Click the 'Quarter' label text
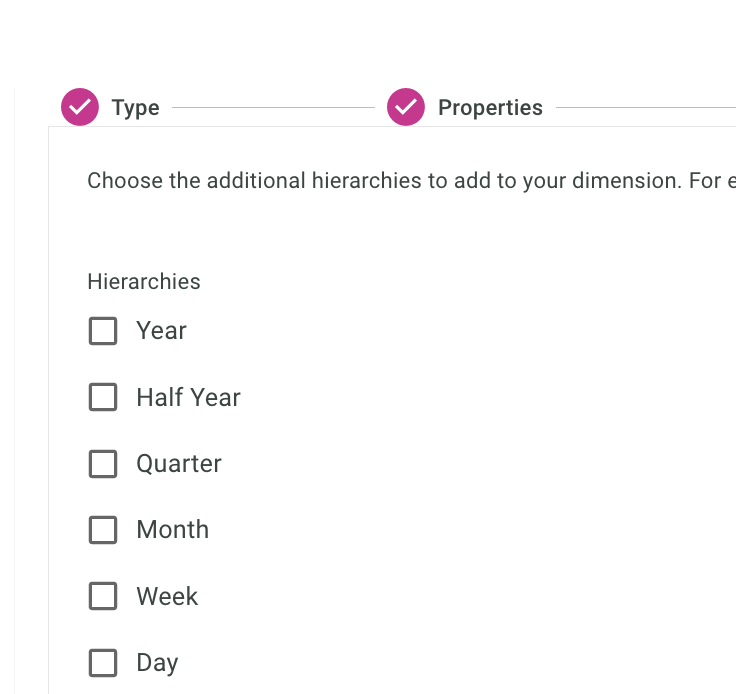Image resolution: width=736 pixels, height=694 pixels. pos(179,464)
